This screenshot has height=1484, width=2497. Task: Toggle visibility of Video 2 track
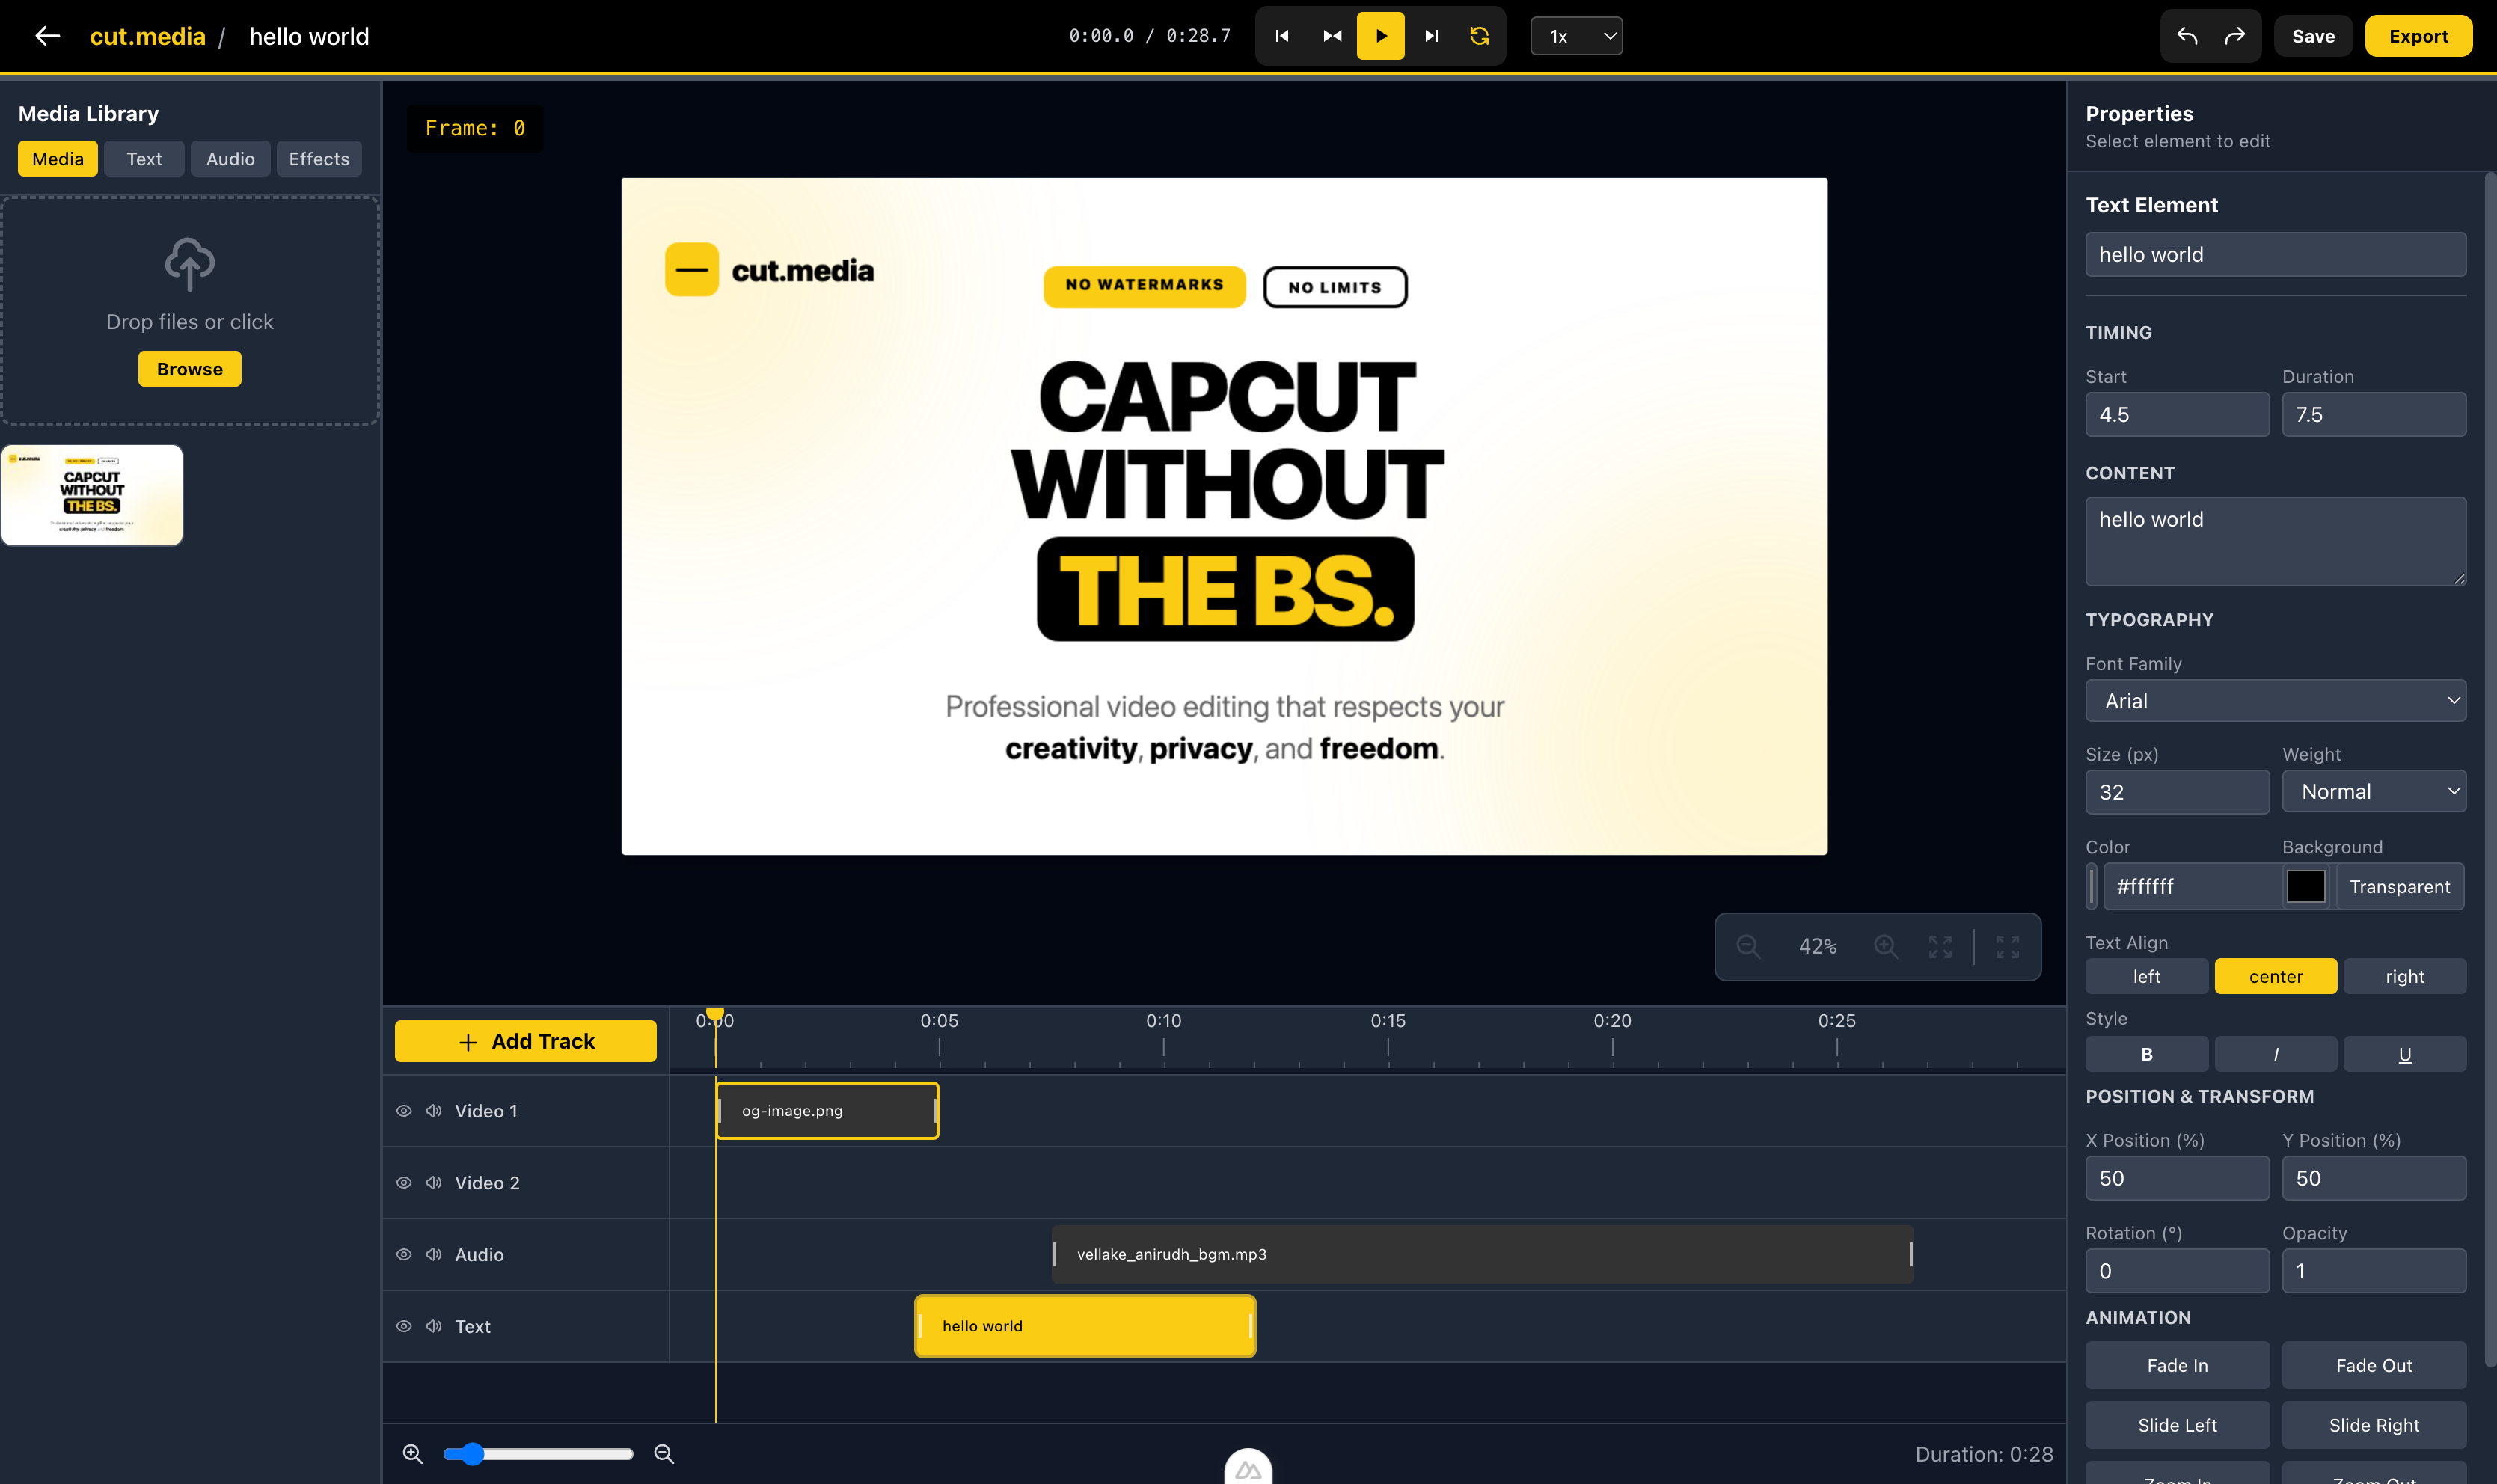(x=404, y=1183)
